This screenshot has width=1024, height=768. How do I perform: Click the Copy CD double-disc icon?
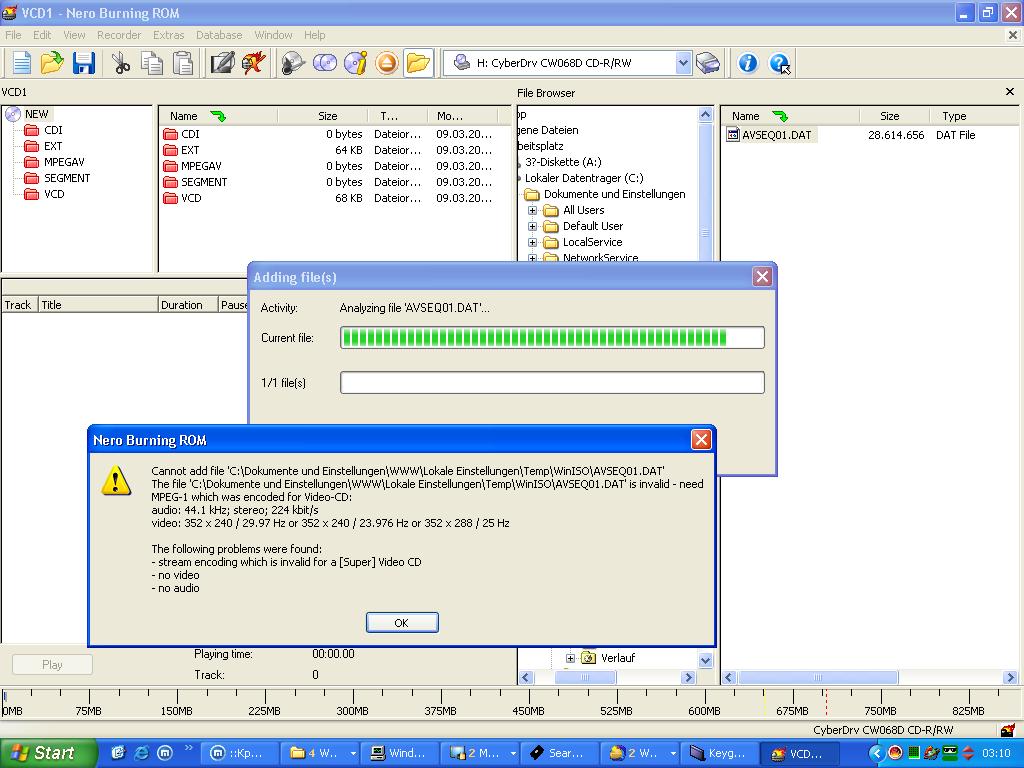click(x=325, y=63)
